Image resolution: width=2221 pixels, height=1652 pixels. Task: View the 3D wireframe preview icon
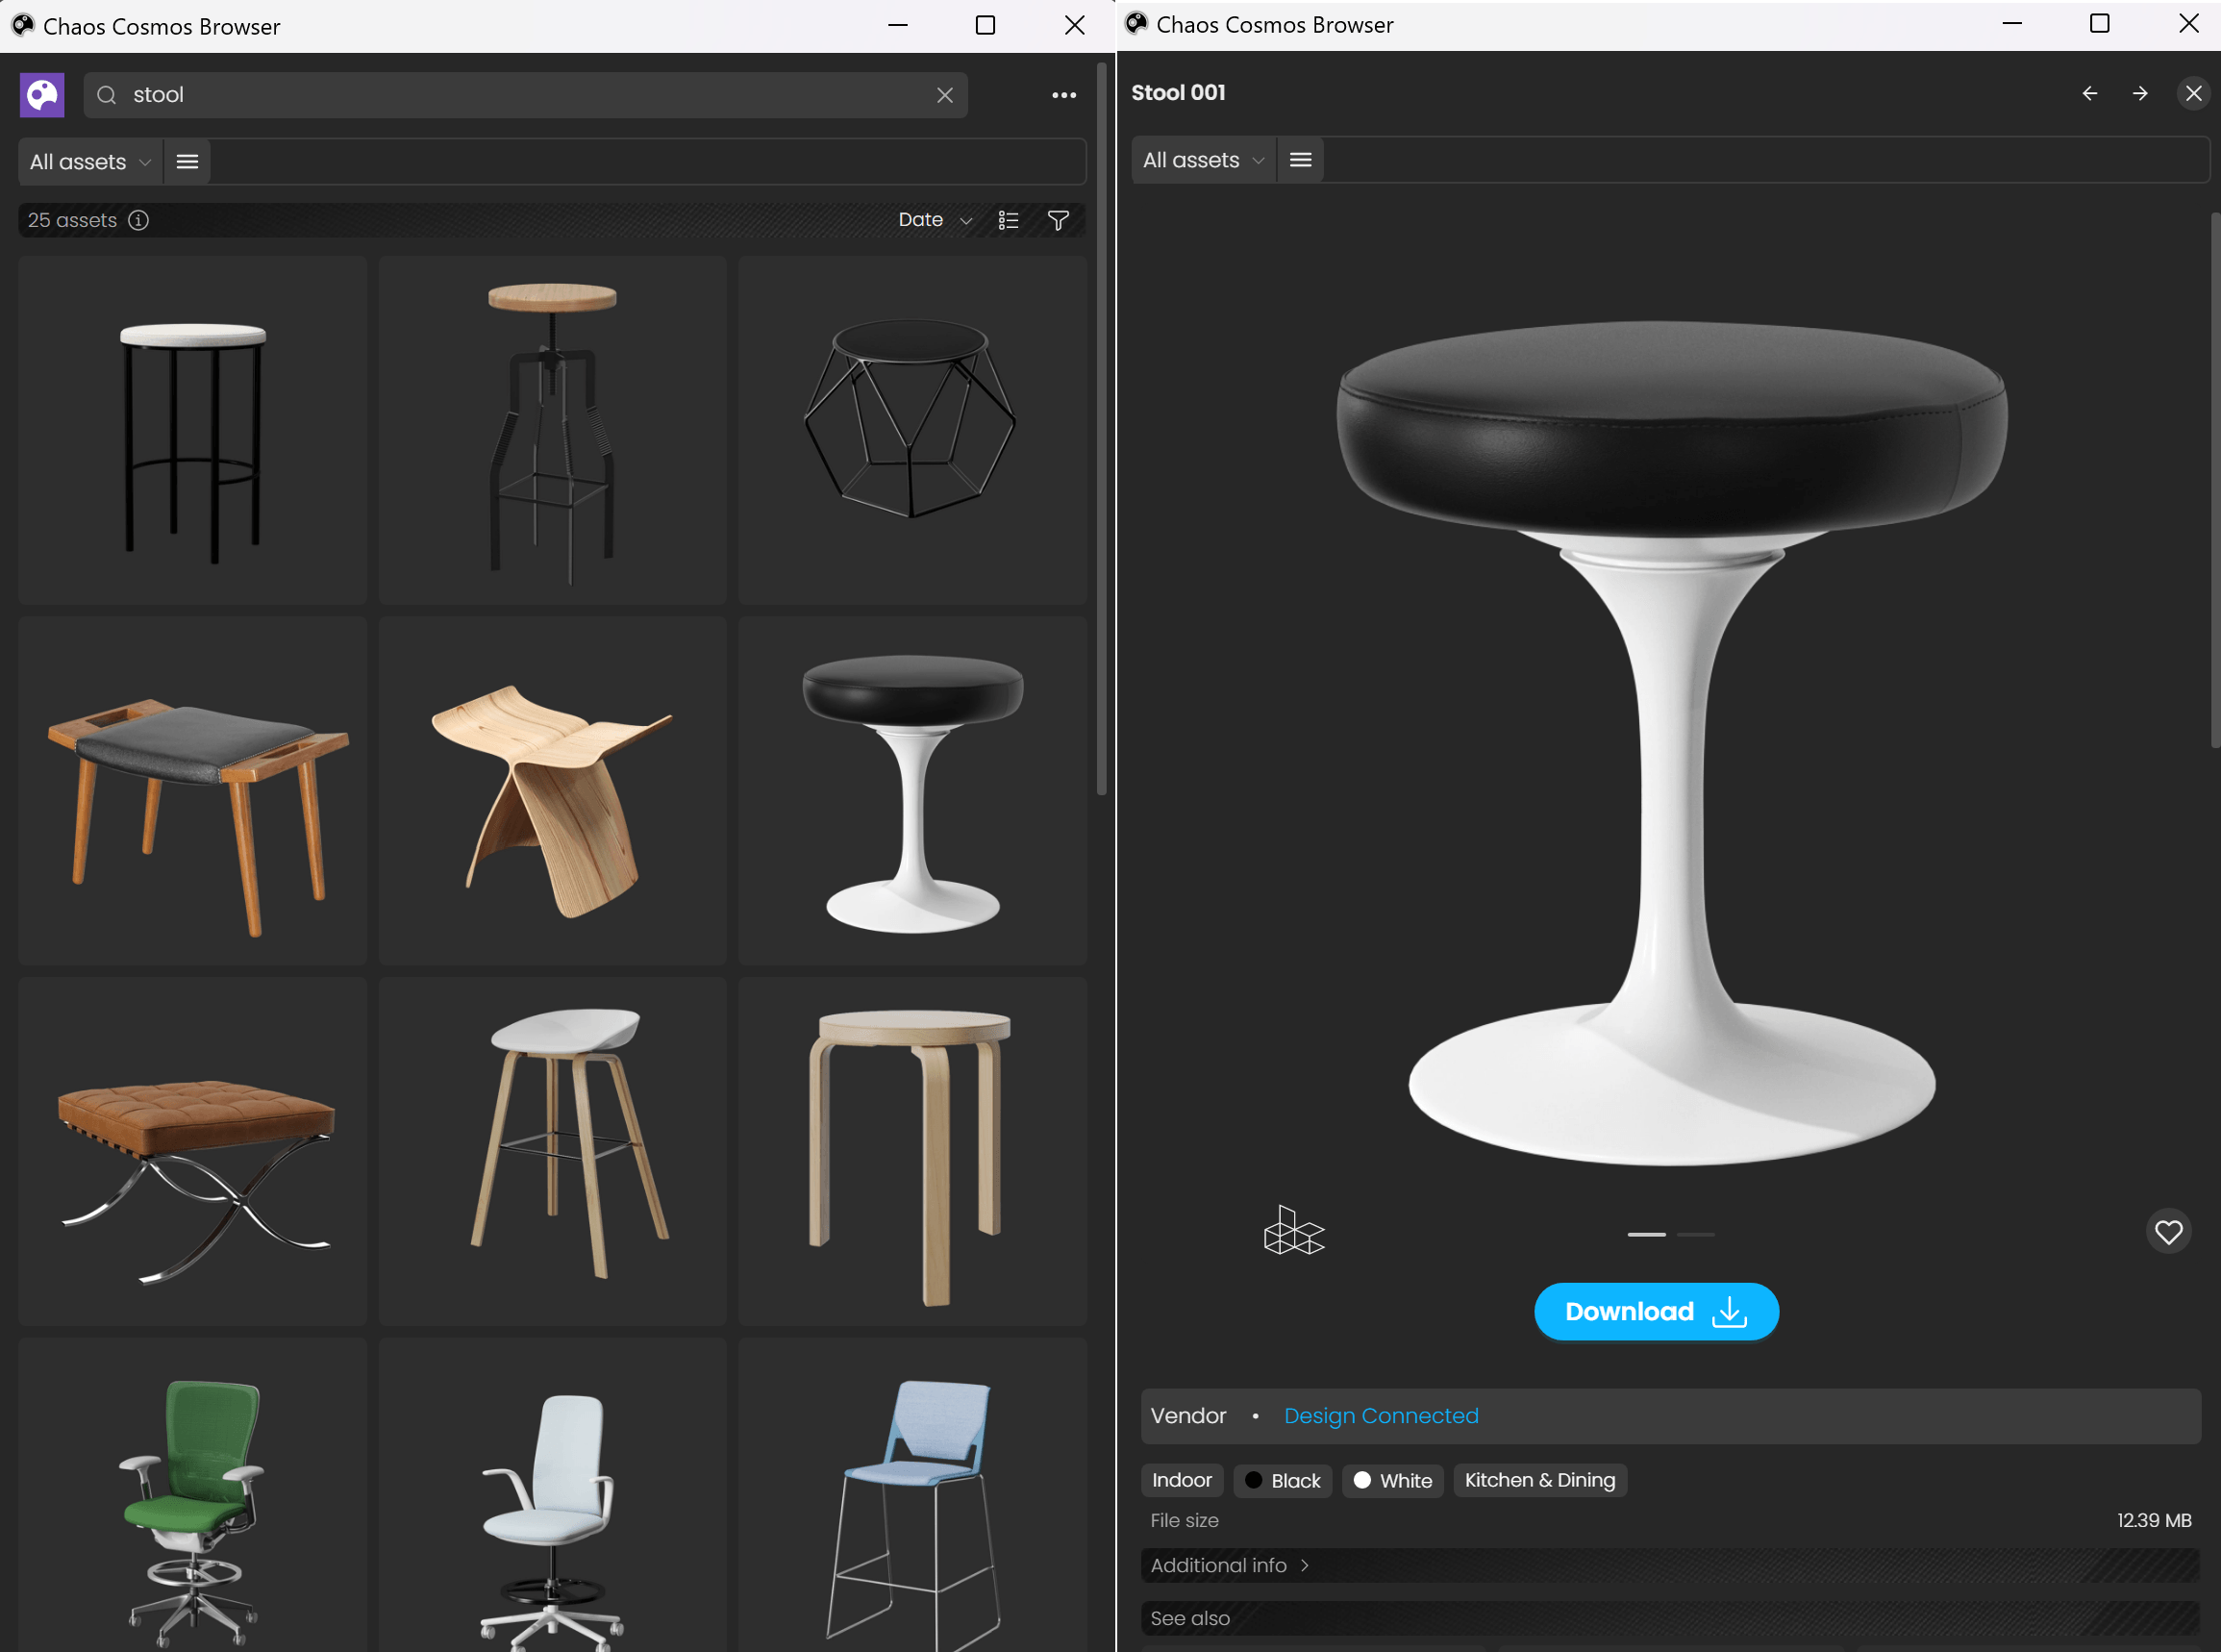pyautogui.click(x=1293, y=1231)
